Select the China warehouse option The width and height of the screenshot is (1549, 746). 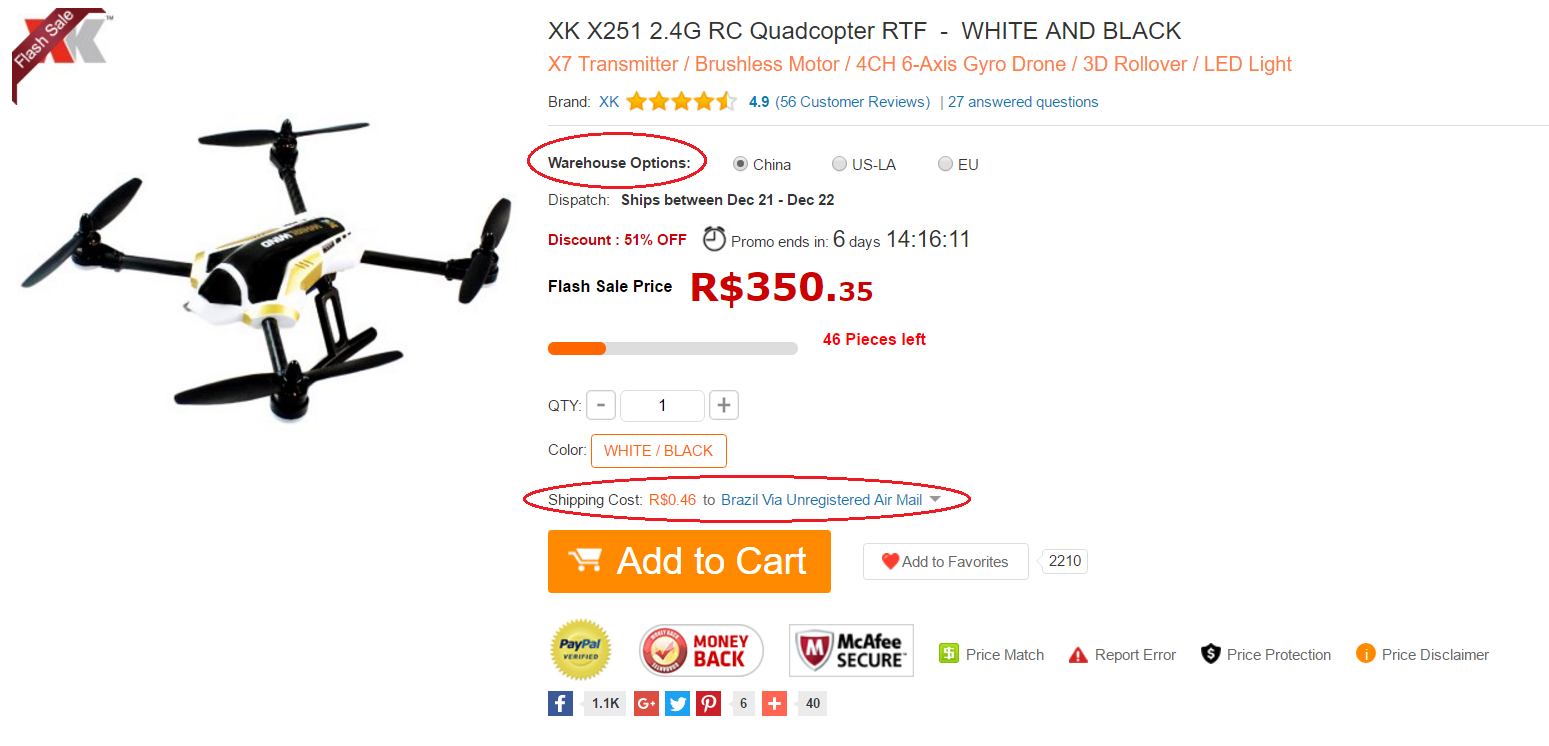[740, 164]
